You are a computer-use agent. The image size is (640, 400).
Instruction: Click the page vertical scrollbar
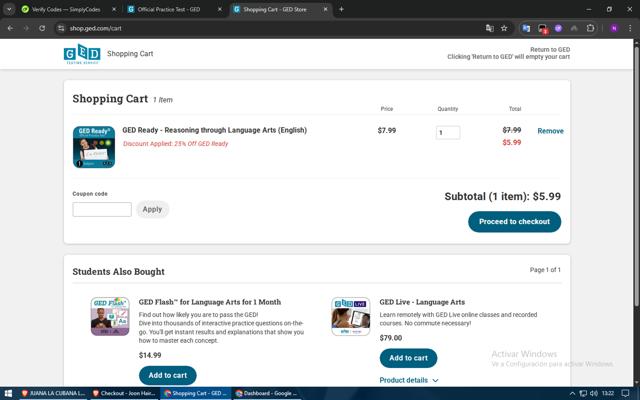click(x=637, y=176)
